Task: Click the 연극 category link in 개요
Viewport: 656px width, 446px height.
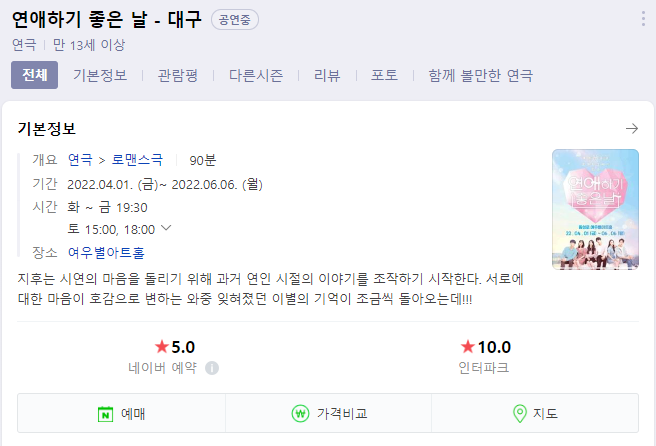Action: click(80, 160)
